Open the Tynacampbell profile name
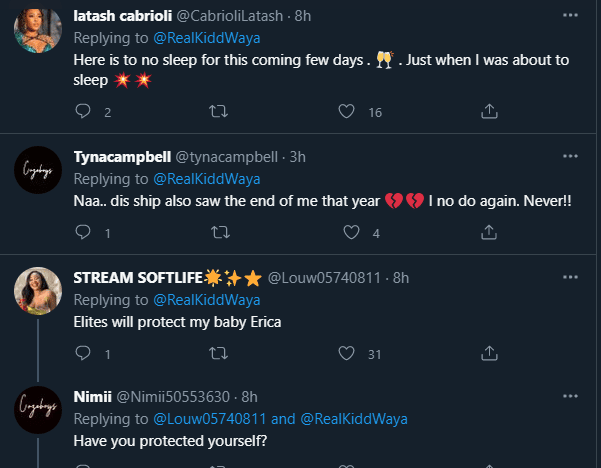601x468 pixels. [x=122, y=157]
